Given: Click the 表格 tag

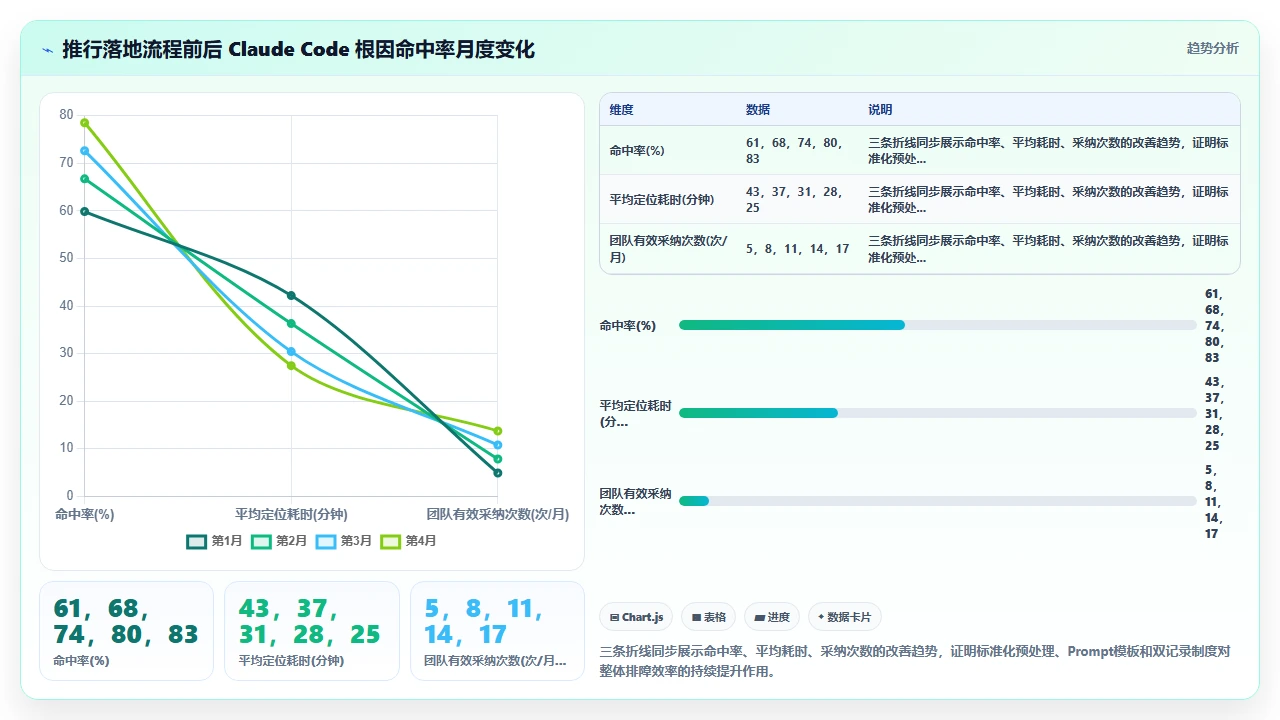Looking at the screenshot, I should (x=709, y=617).
